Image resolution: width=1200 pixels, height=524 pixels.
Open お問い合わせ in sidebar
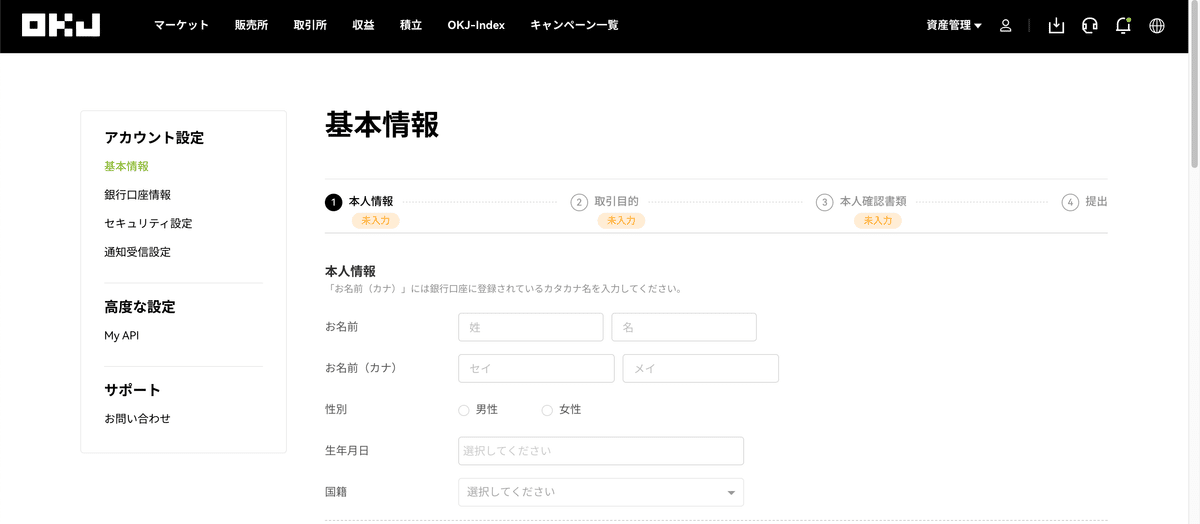click(x=137, y=419)
